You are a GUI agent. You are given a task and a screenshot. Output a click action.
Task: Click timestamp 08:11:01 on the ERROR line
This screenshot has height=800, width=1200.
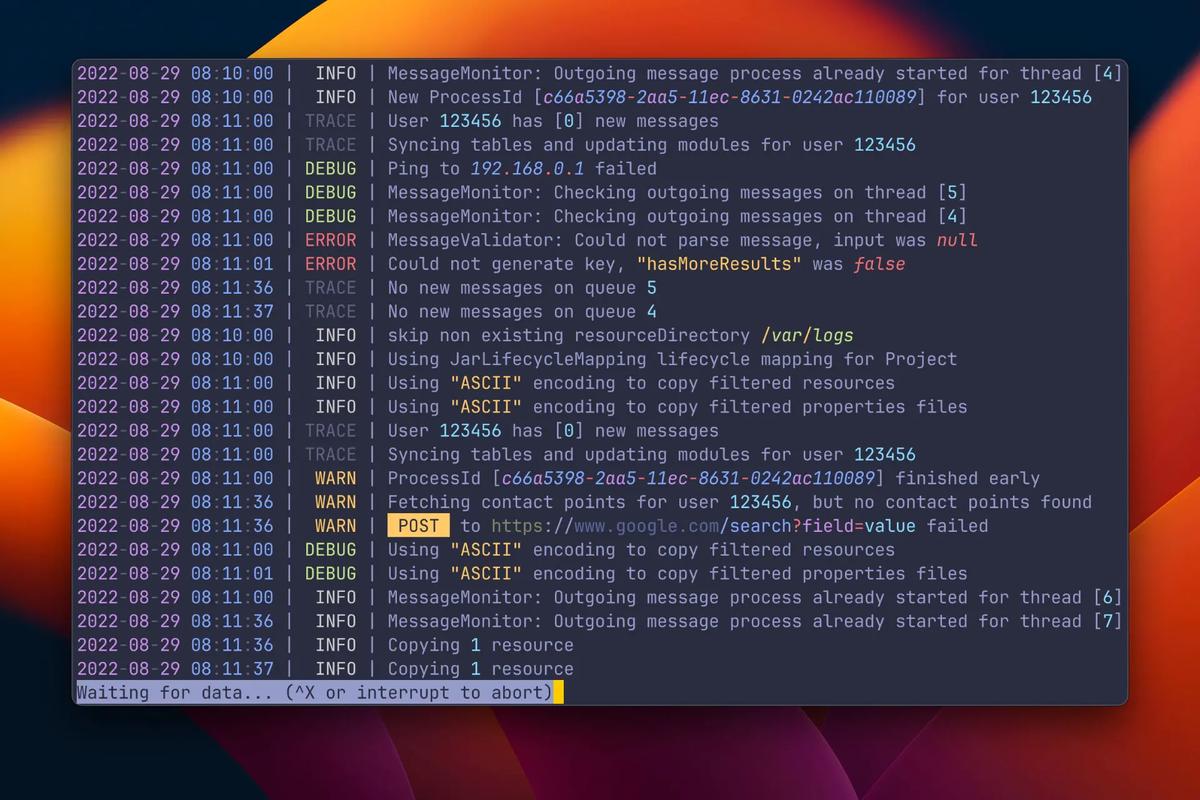(x=232, y=264)
